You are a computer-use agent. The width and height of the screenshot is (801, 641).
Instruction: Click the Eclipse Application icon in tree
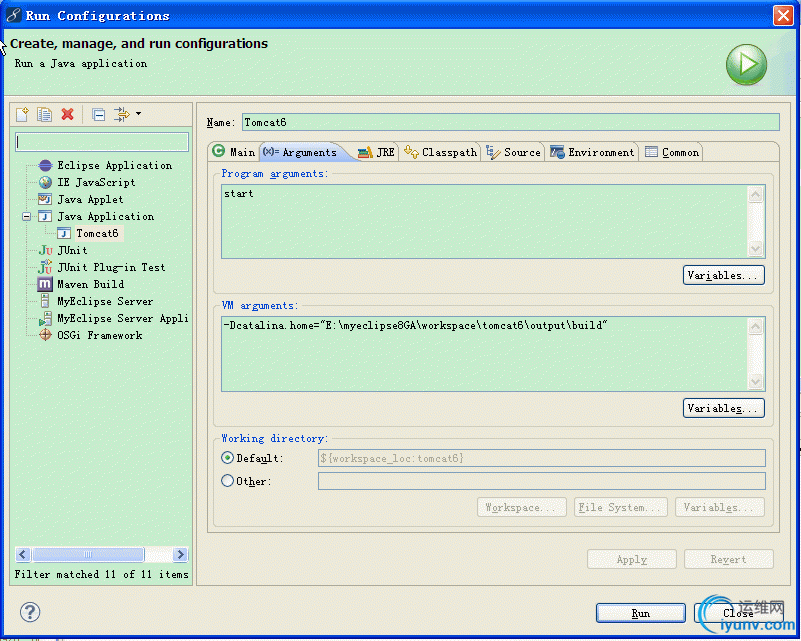click(45, 165)
